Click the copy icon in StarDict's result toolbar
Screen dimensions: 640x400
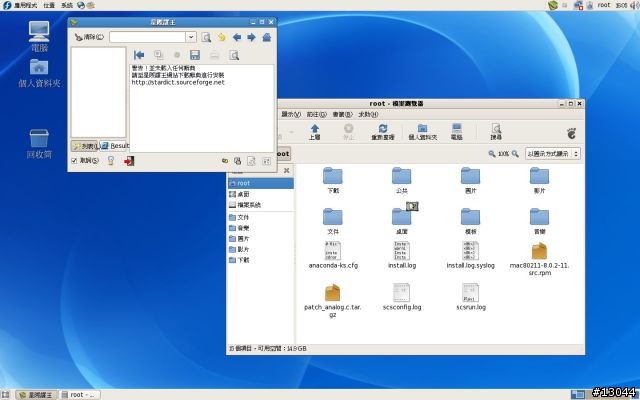coord(158,55)
